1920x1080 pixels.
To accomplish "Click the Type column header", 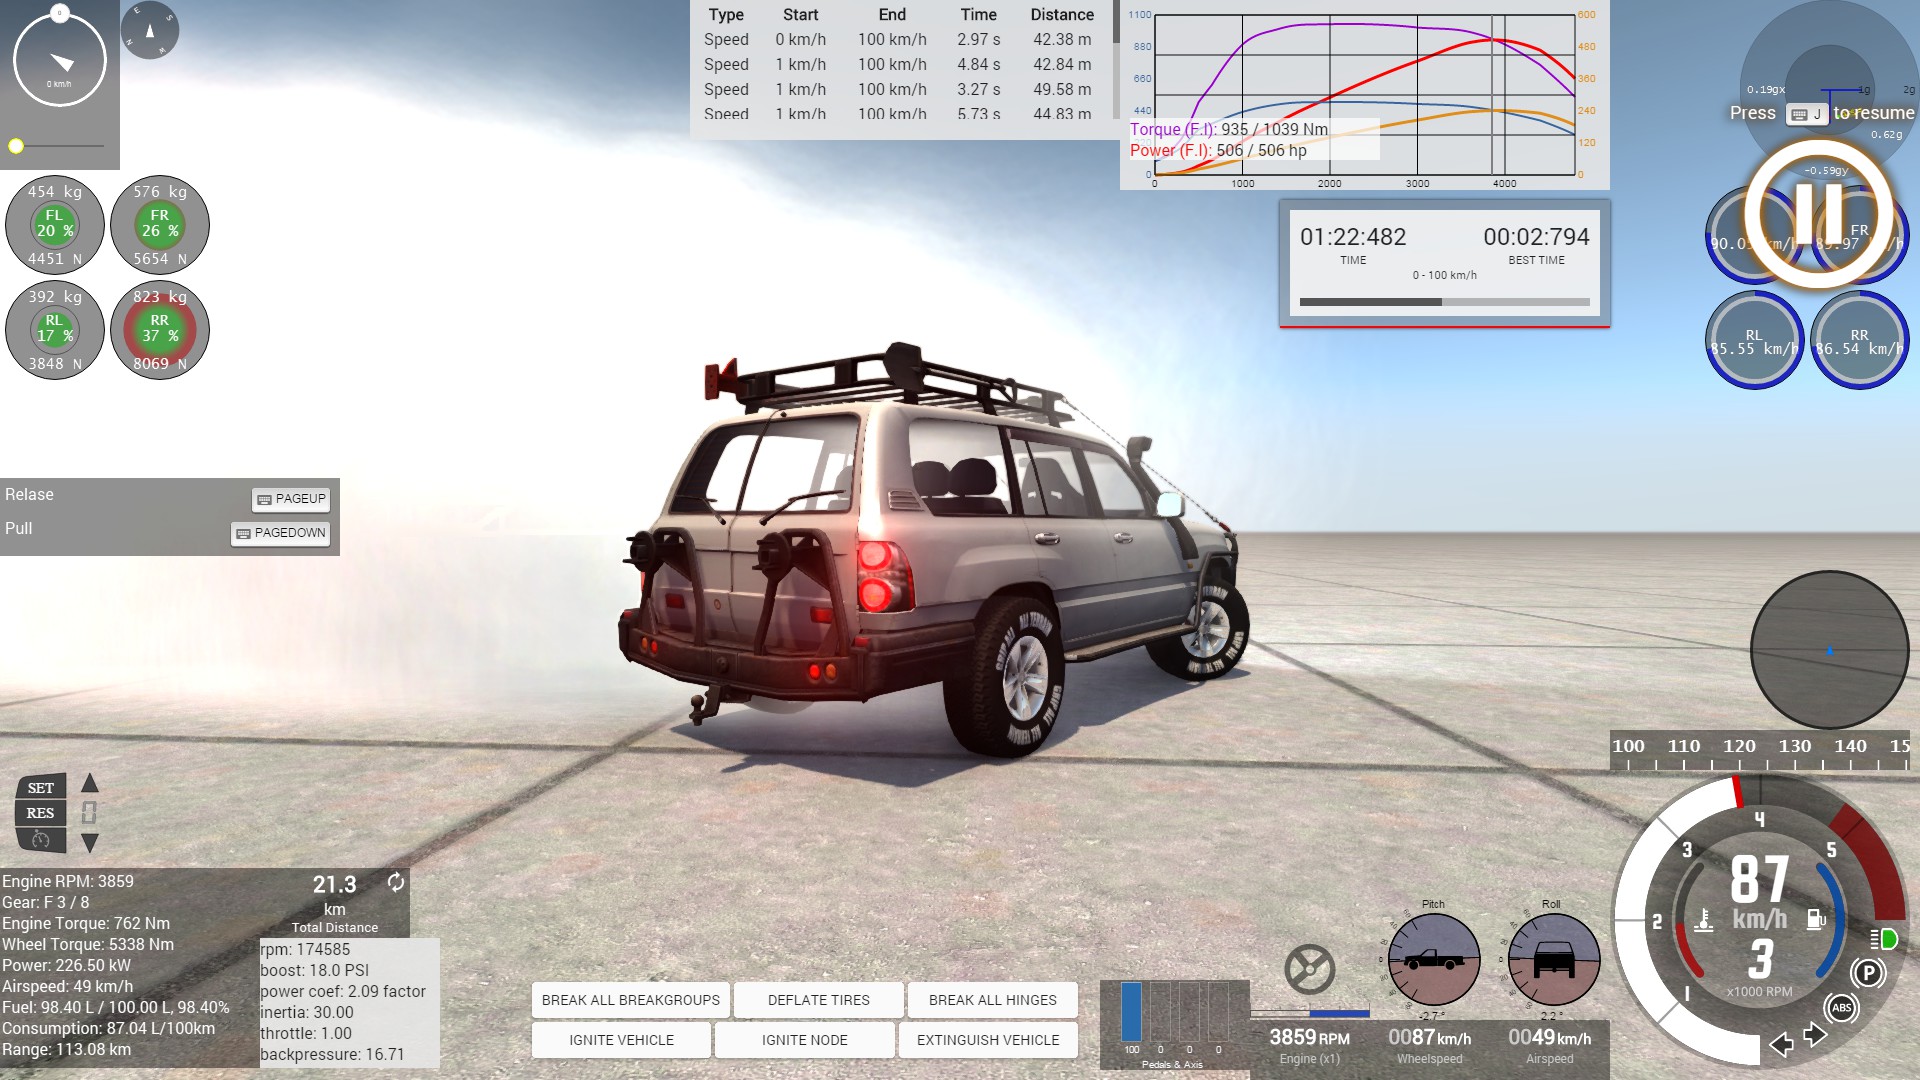I will point(726,15).
